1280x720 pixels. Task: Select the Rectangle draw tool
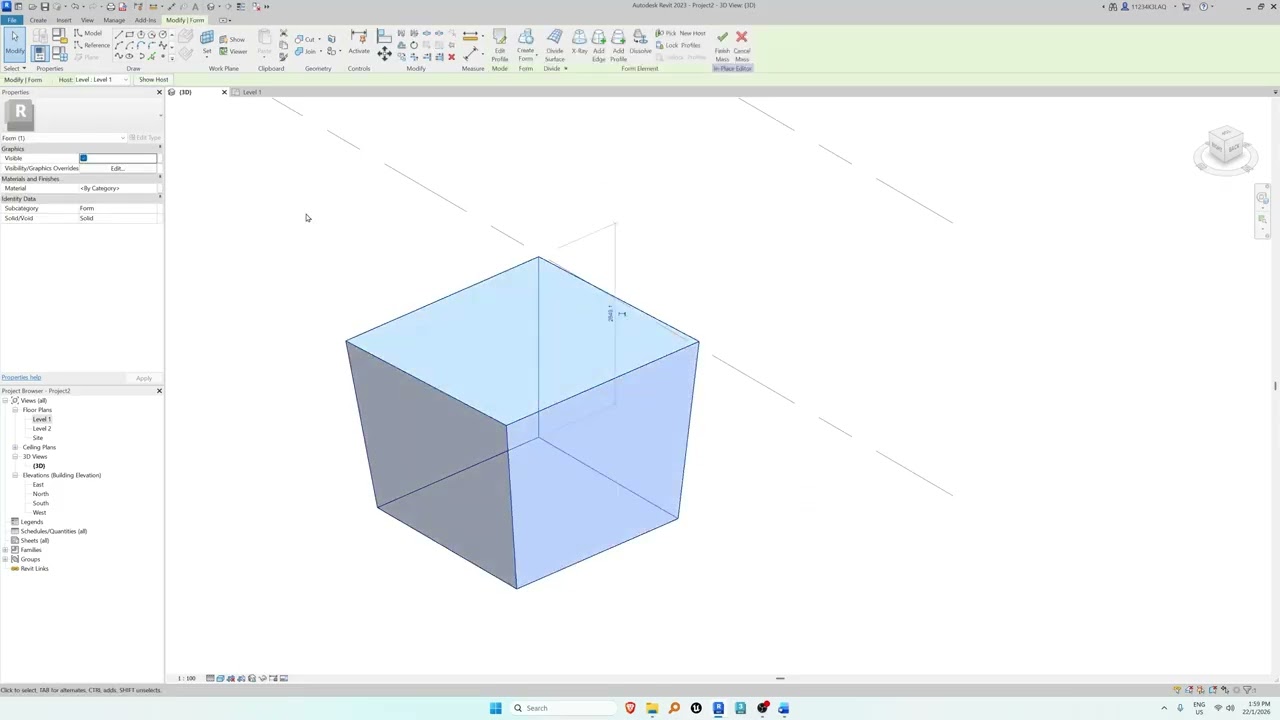click(x=130, y=35)
